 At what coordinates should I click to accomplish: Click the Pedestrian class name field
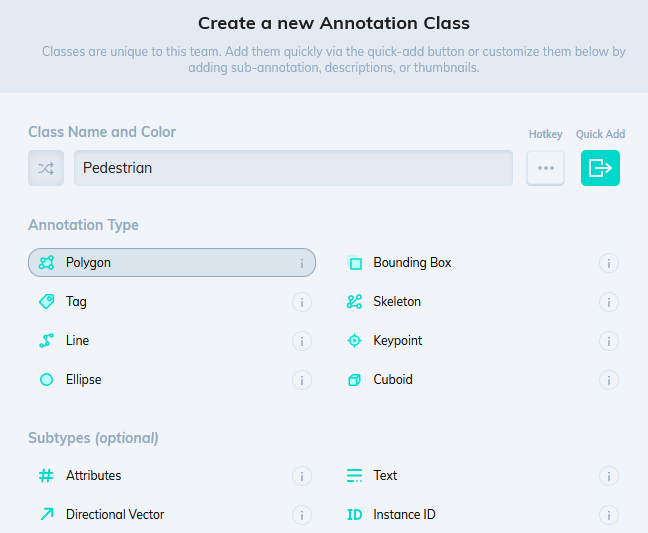tap(293, 168)
